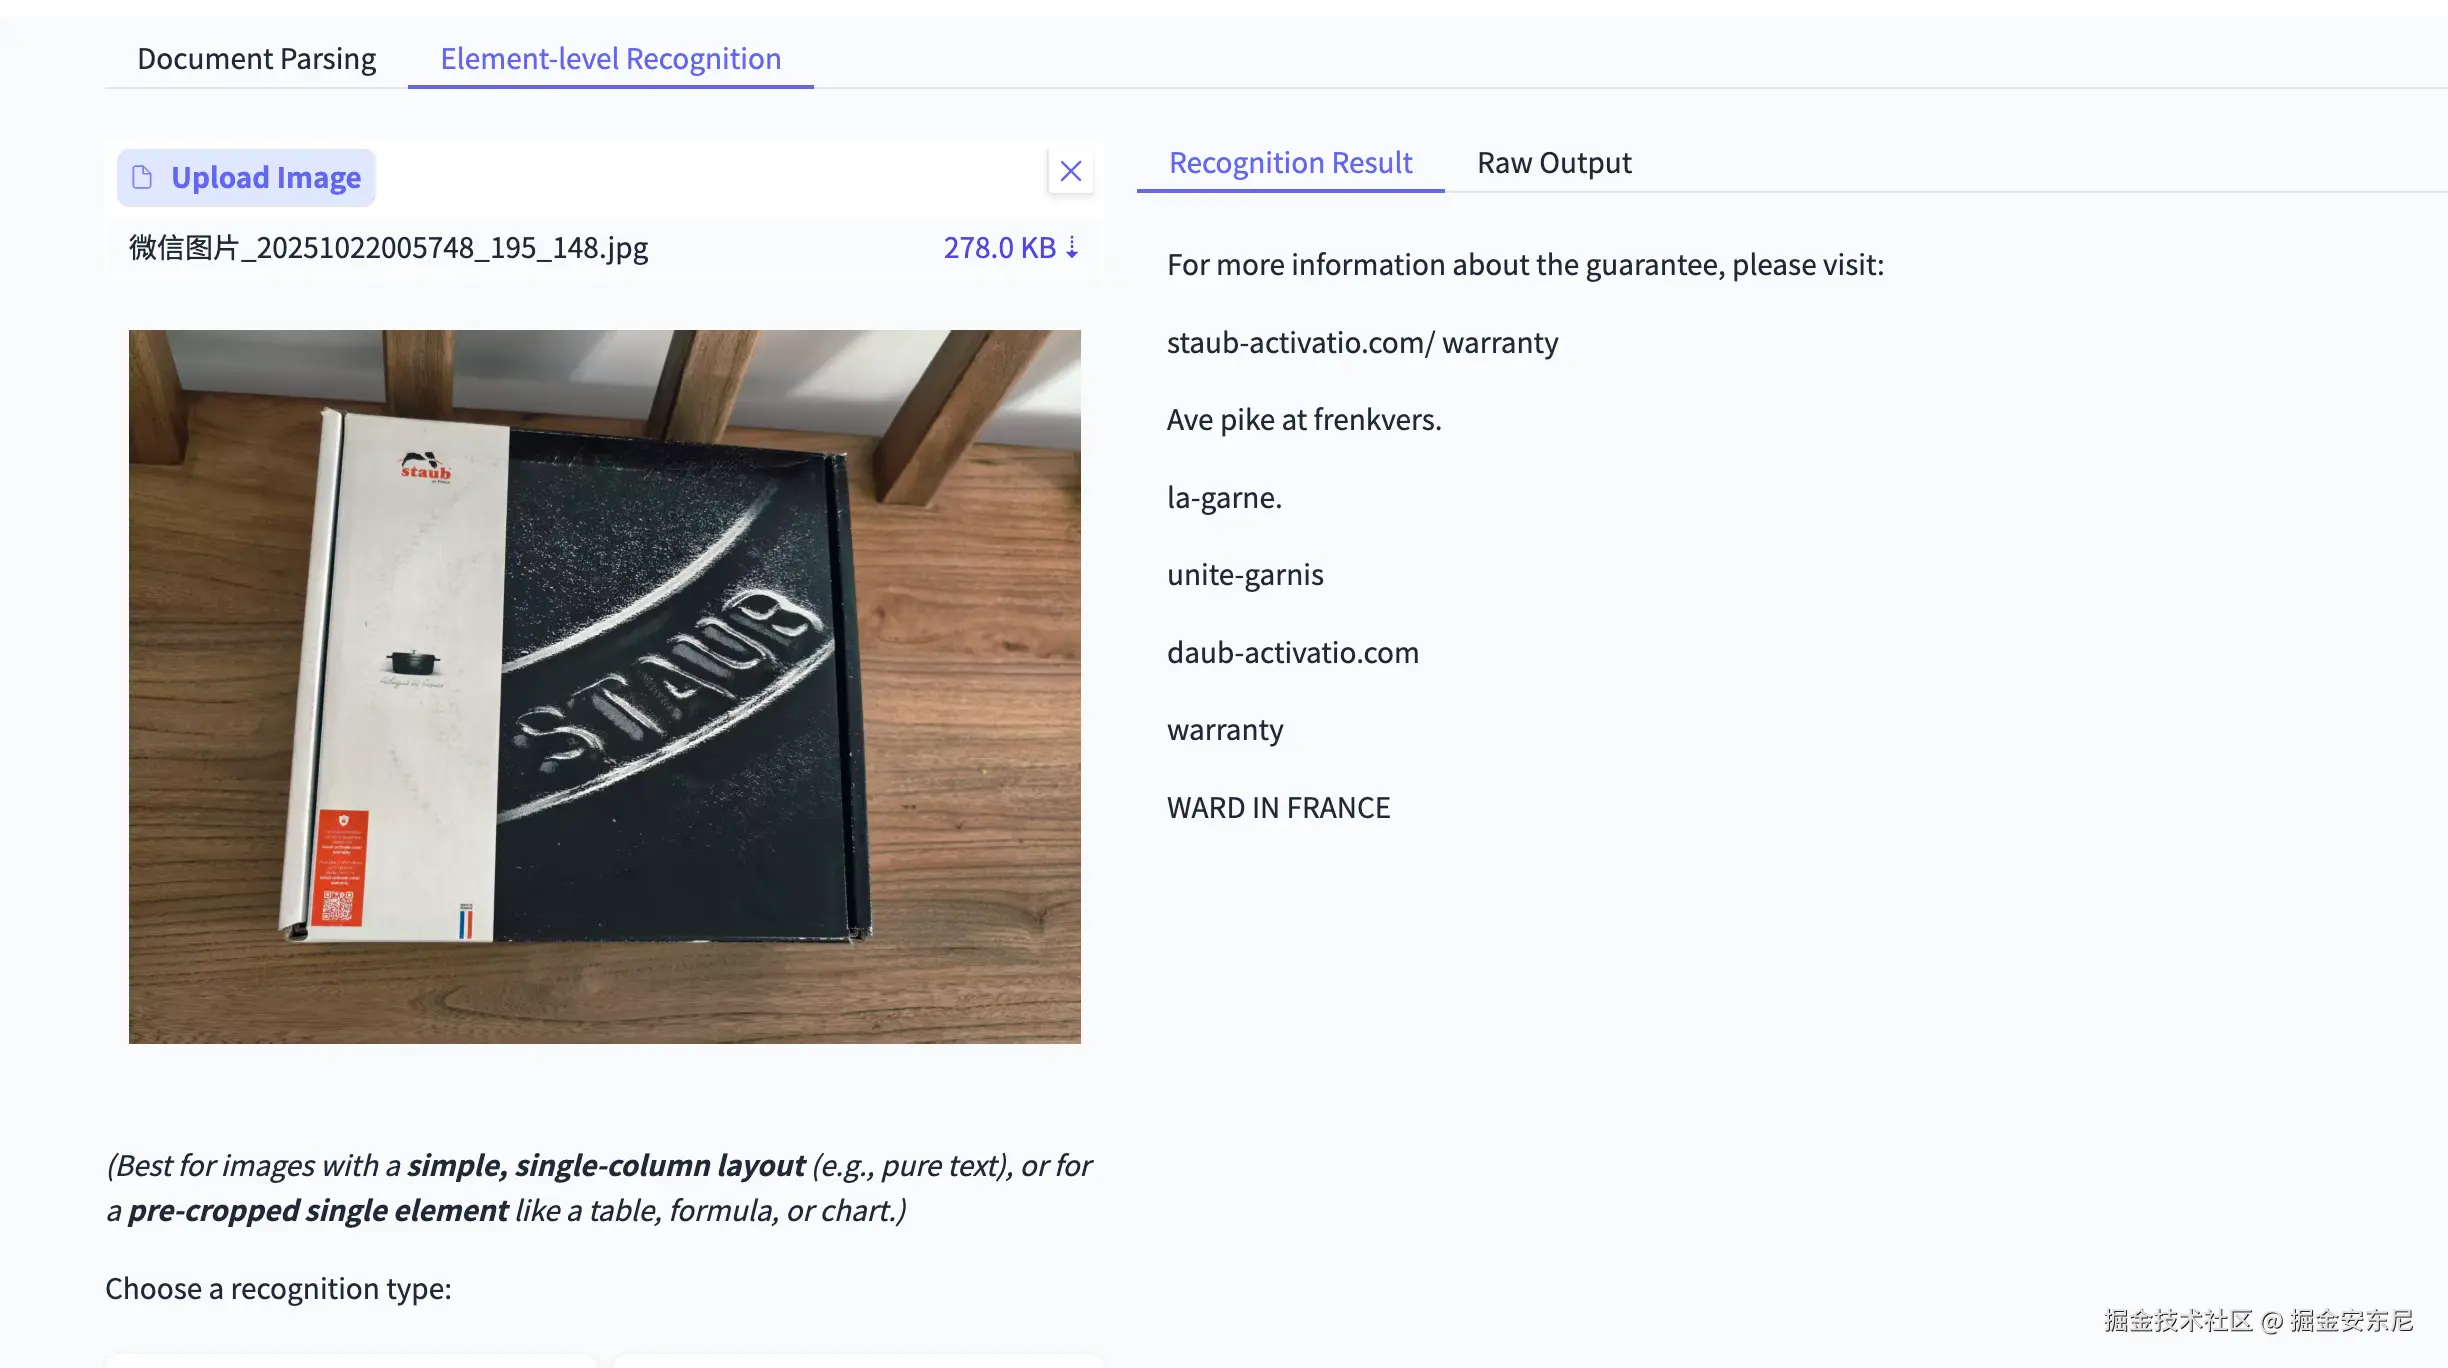This screenshot has height=1368, width=2448.
Task: Click the red Staub logo in the photo
Action: (x=426, y=466)
